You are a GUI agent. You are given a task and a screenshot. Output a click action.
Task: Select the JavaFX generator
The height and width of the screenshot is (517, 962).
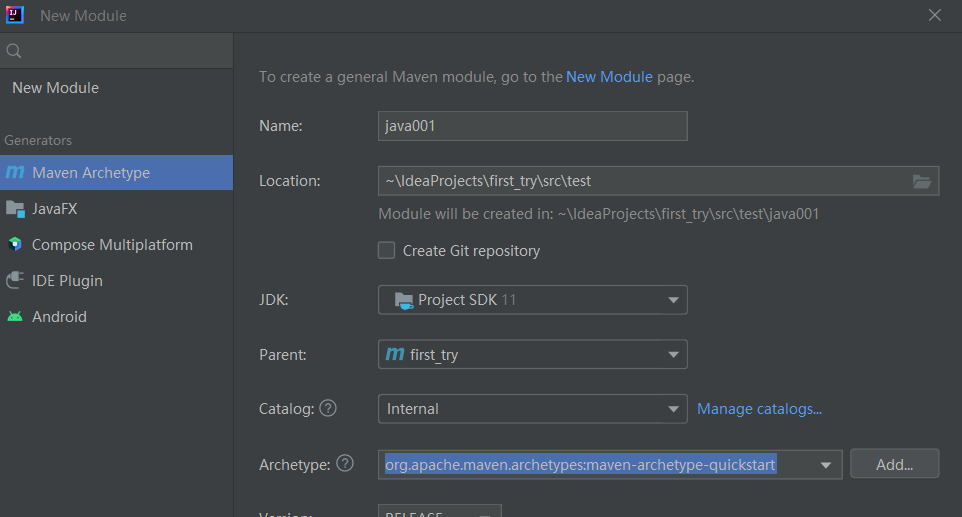(x=117, y=209)
